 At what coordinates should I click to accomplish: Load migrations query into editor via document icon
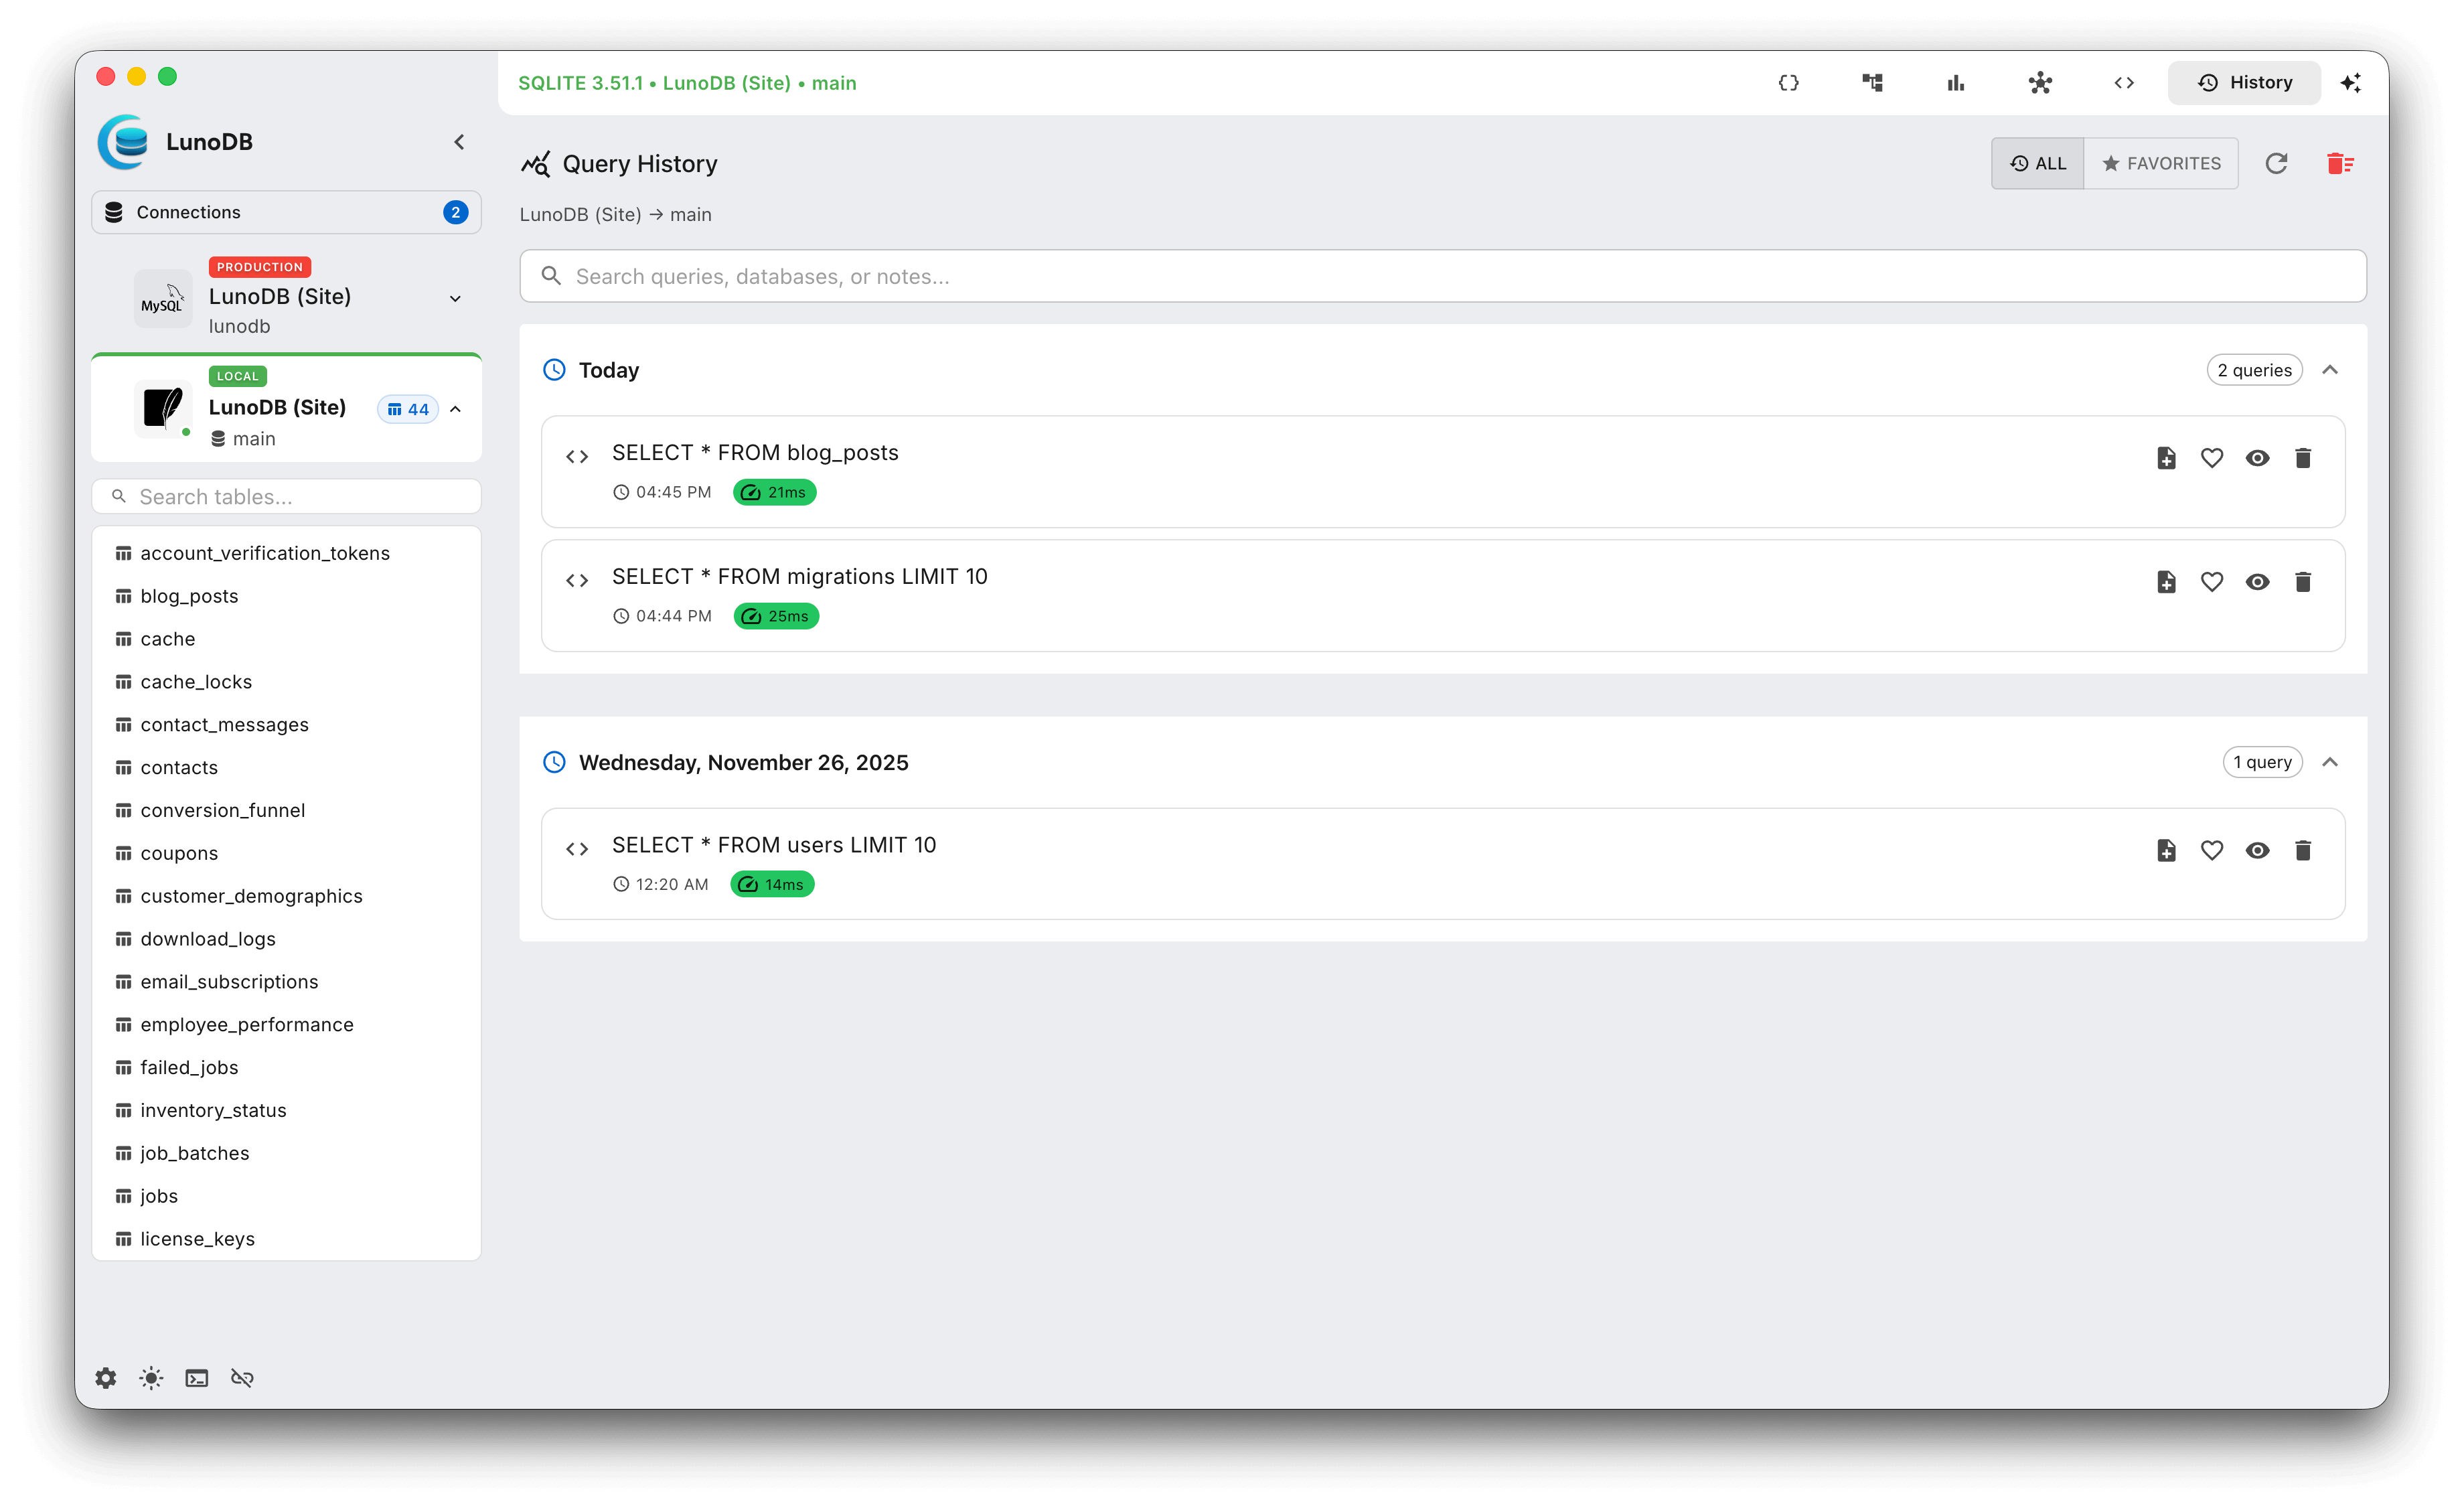pyautogui.click(x=2166, y=582)
